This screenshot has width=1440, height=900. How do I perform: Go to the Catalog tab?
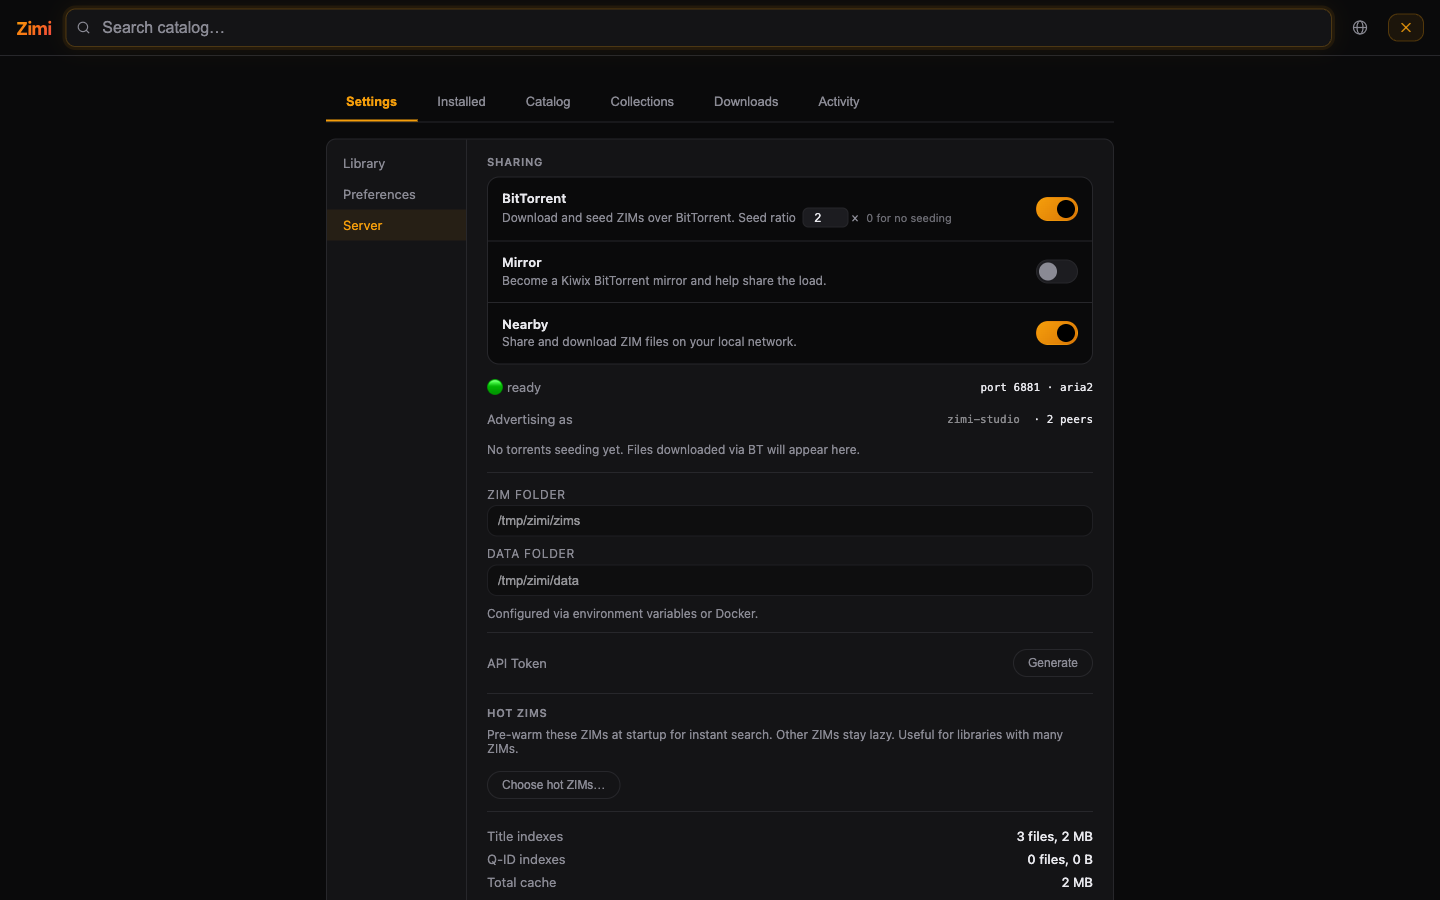coord(548,102)
